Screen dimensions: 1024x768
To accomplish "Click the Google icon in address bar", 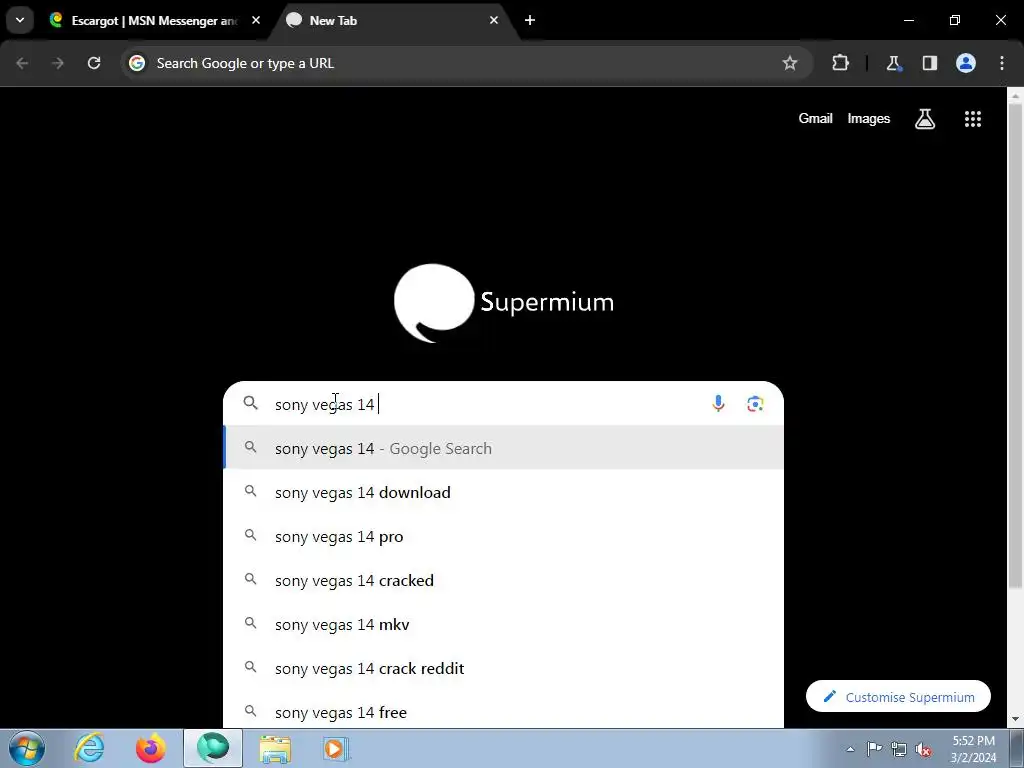I will [137, 63].
